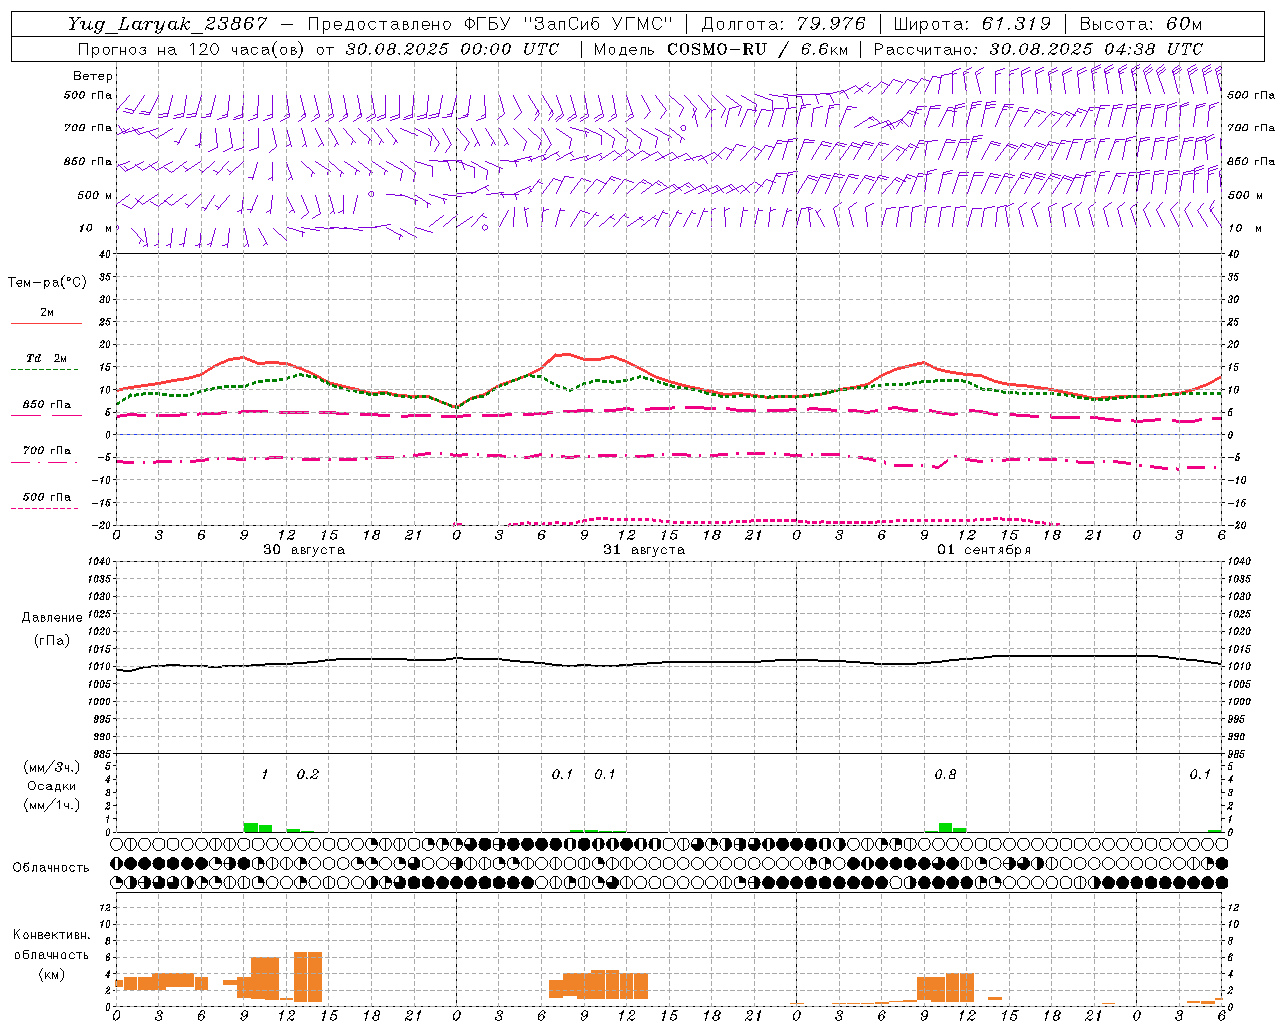This screenshot has height=1024, width=1280.
Task: Click the 850 гПа temperature legend entry
Action: pos(47,405)
